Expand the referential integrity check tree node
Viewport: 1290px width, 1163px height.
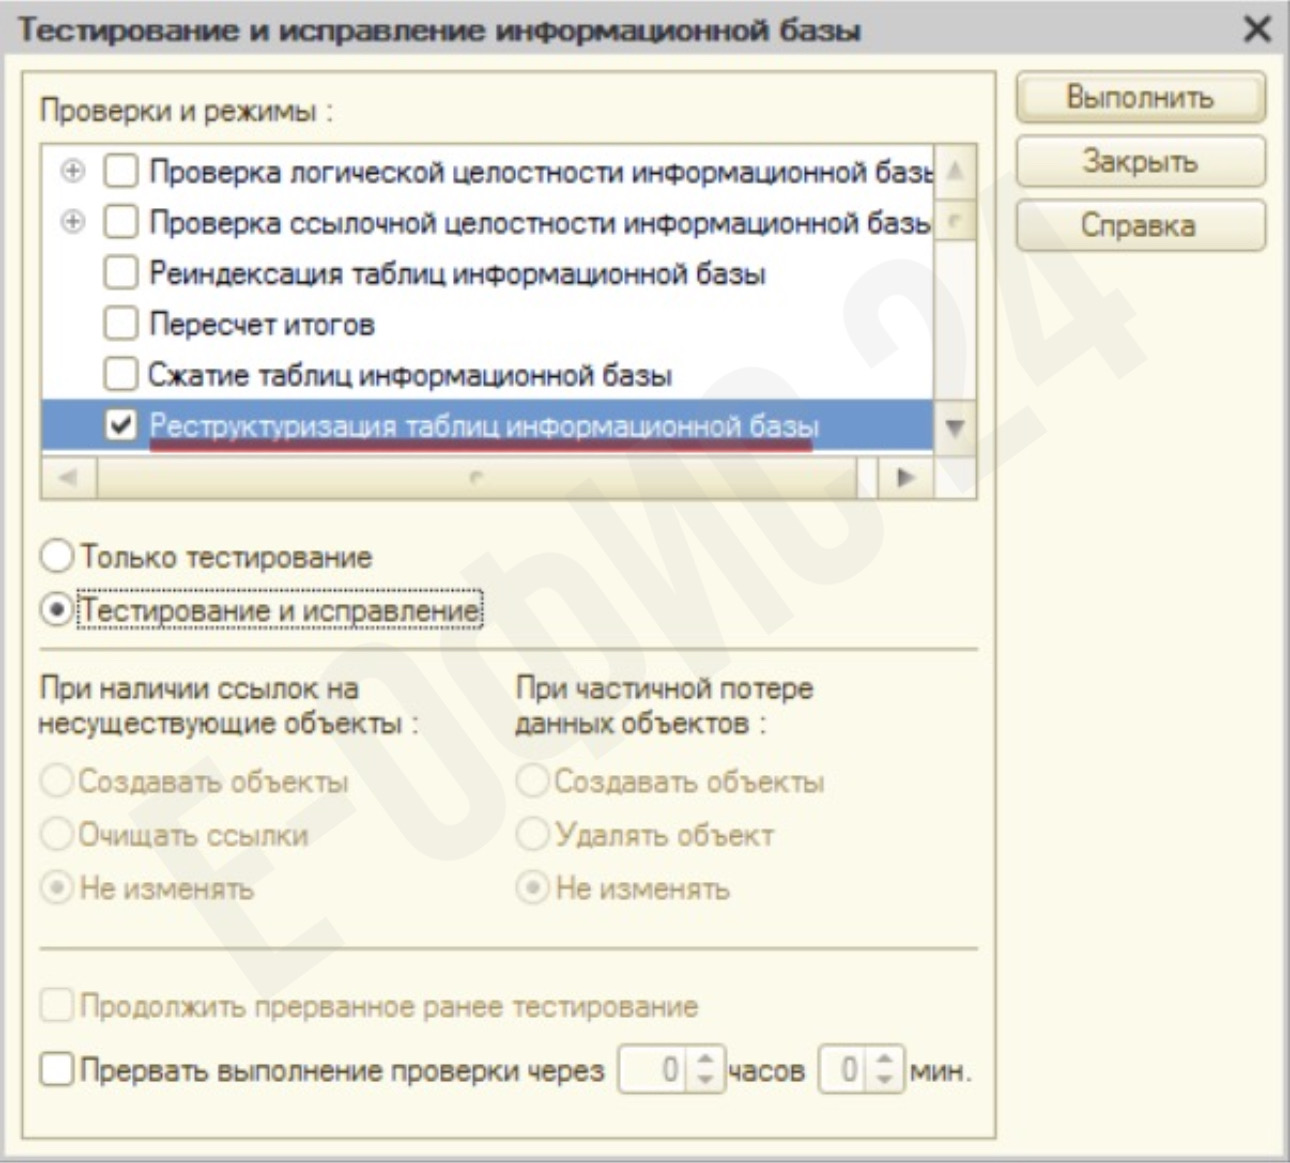[x=72, y=221]
